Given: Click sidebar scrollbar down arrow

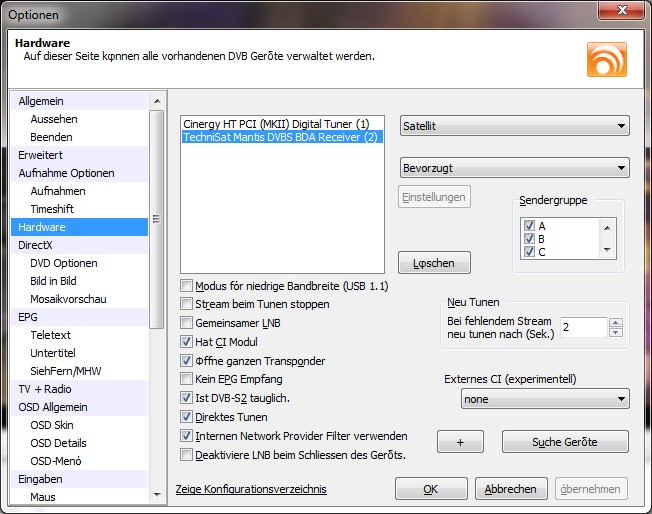Looking at the screenshot, I should click(x=157, y=494).
